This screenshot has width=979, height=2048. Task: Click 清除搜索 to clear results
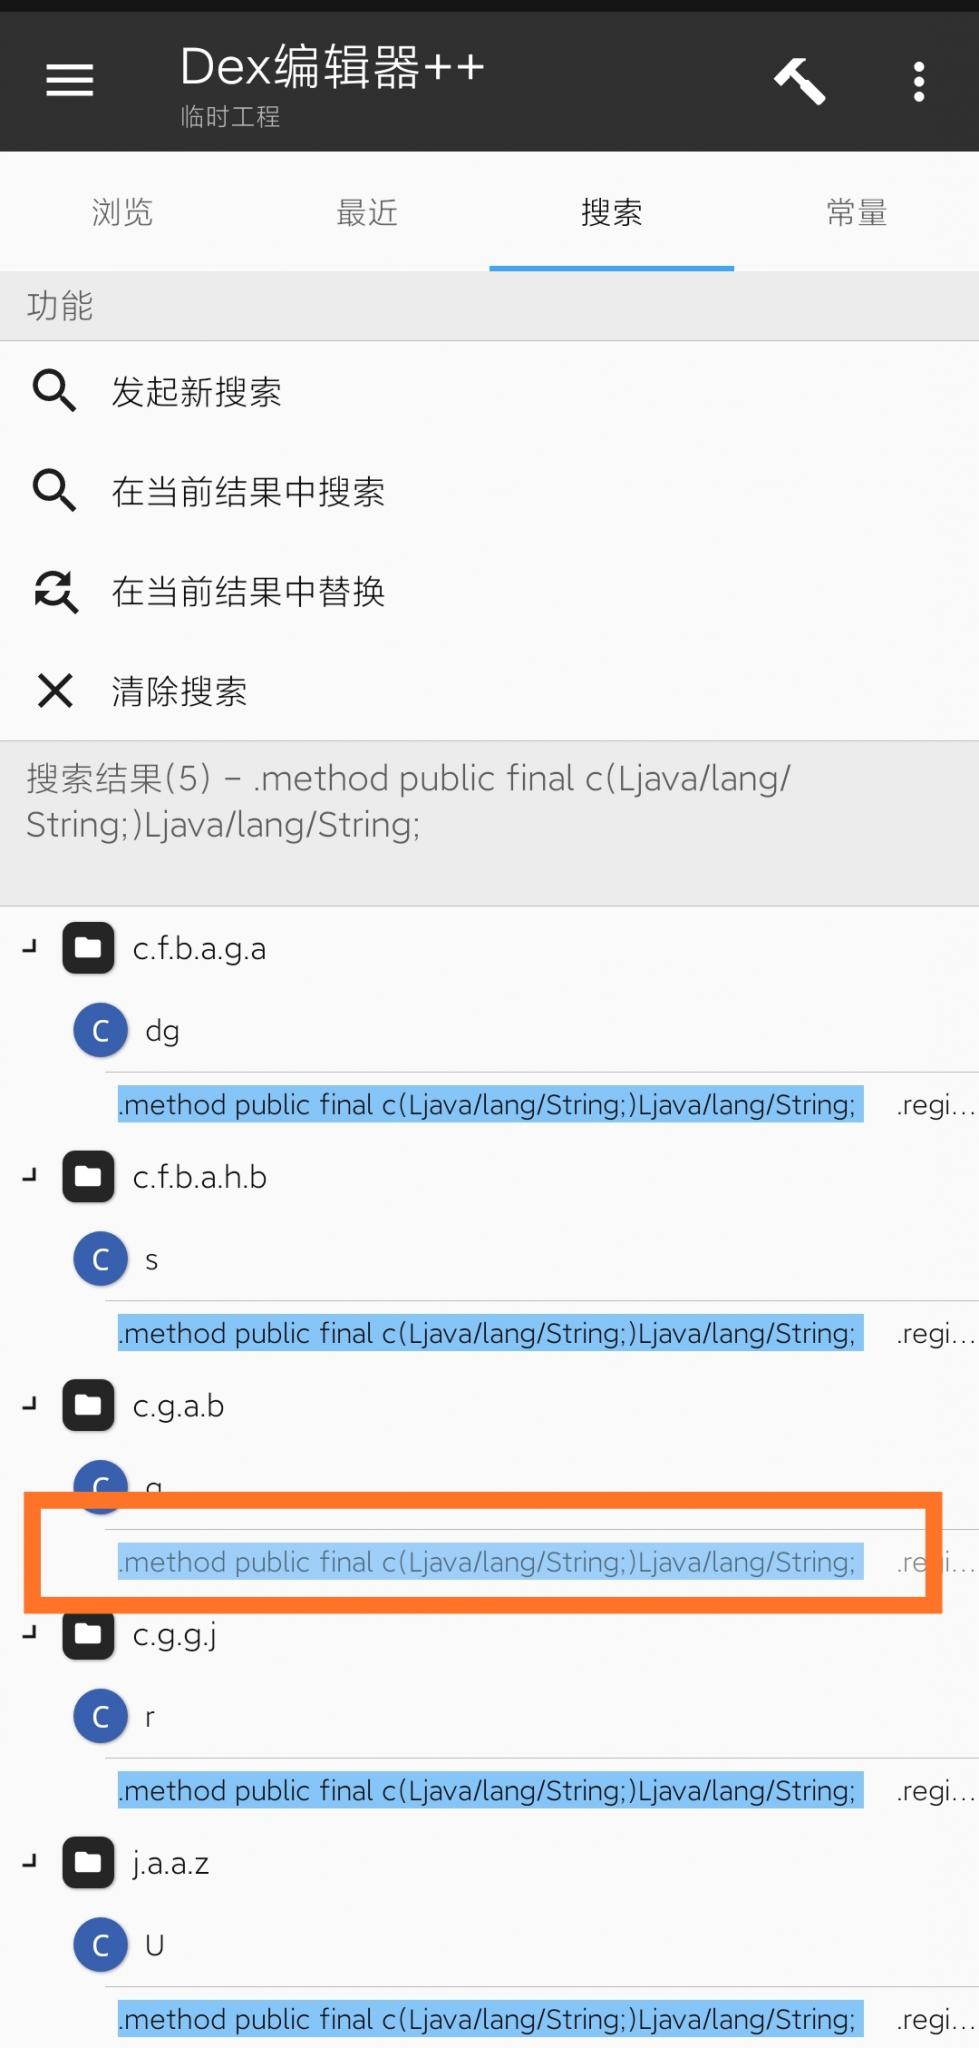point(180,691)
